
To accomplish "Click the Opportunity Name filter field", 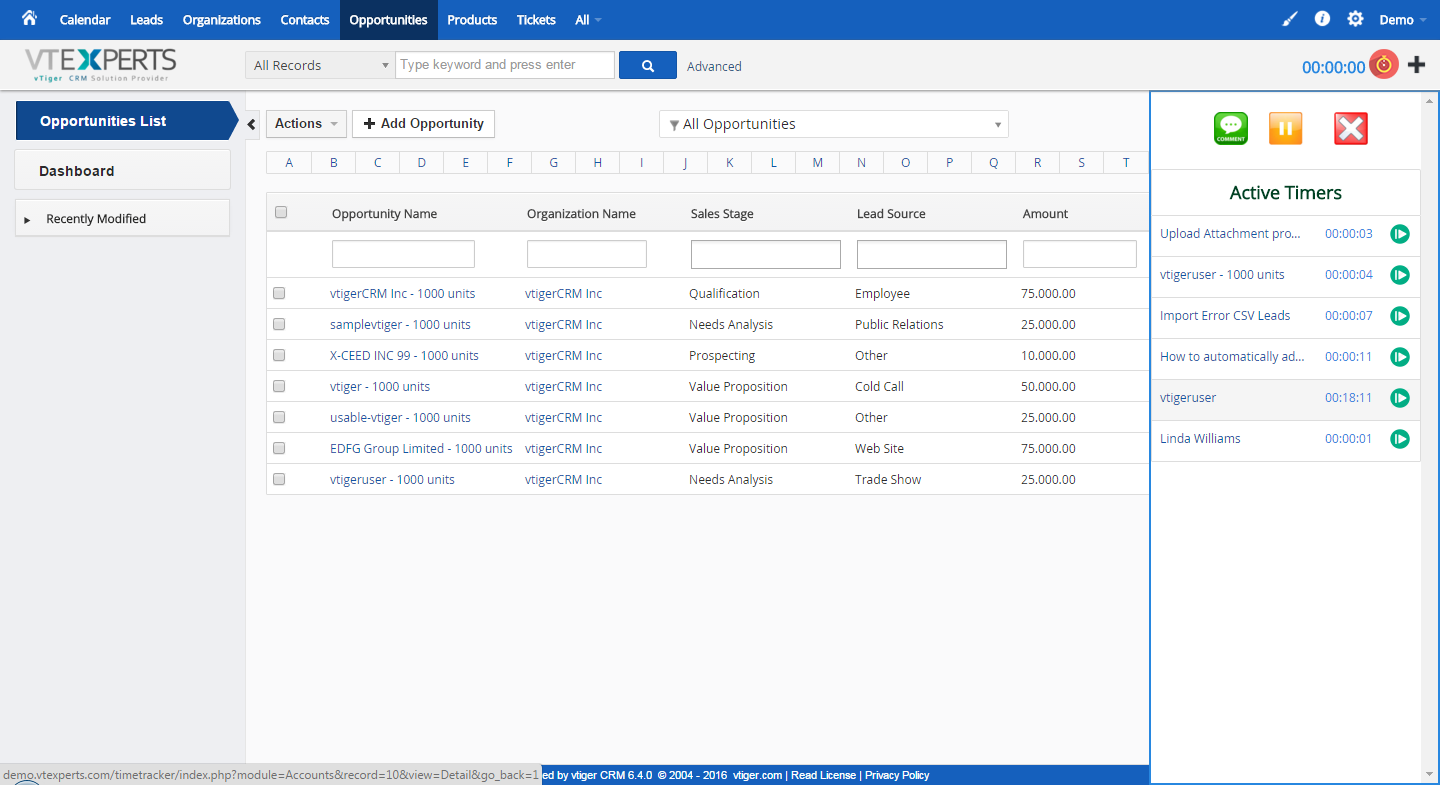I will [x=403, y=254].
